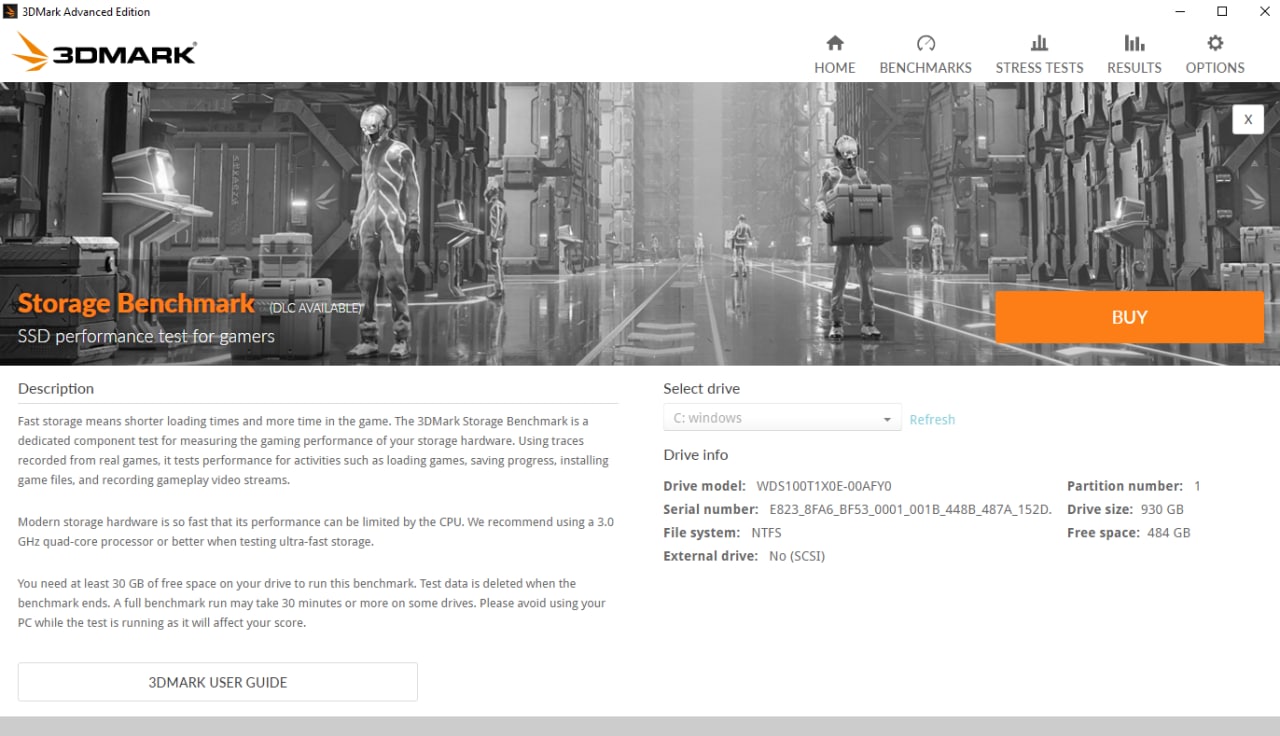Buy the Storage Benchmark DLC

[x=1129, y=317]
